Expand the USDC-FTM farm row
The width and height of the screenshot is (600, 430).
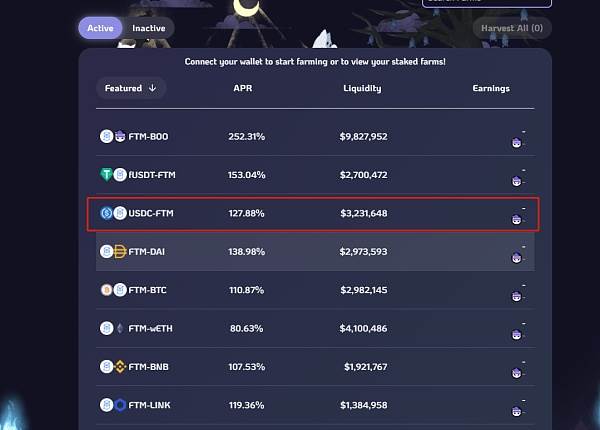pyautogui.click(x=315, y=213)
